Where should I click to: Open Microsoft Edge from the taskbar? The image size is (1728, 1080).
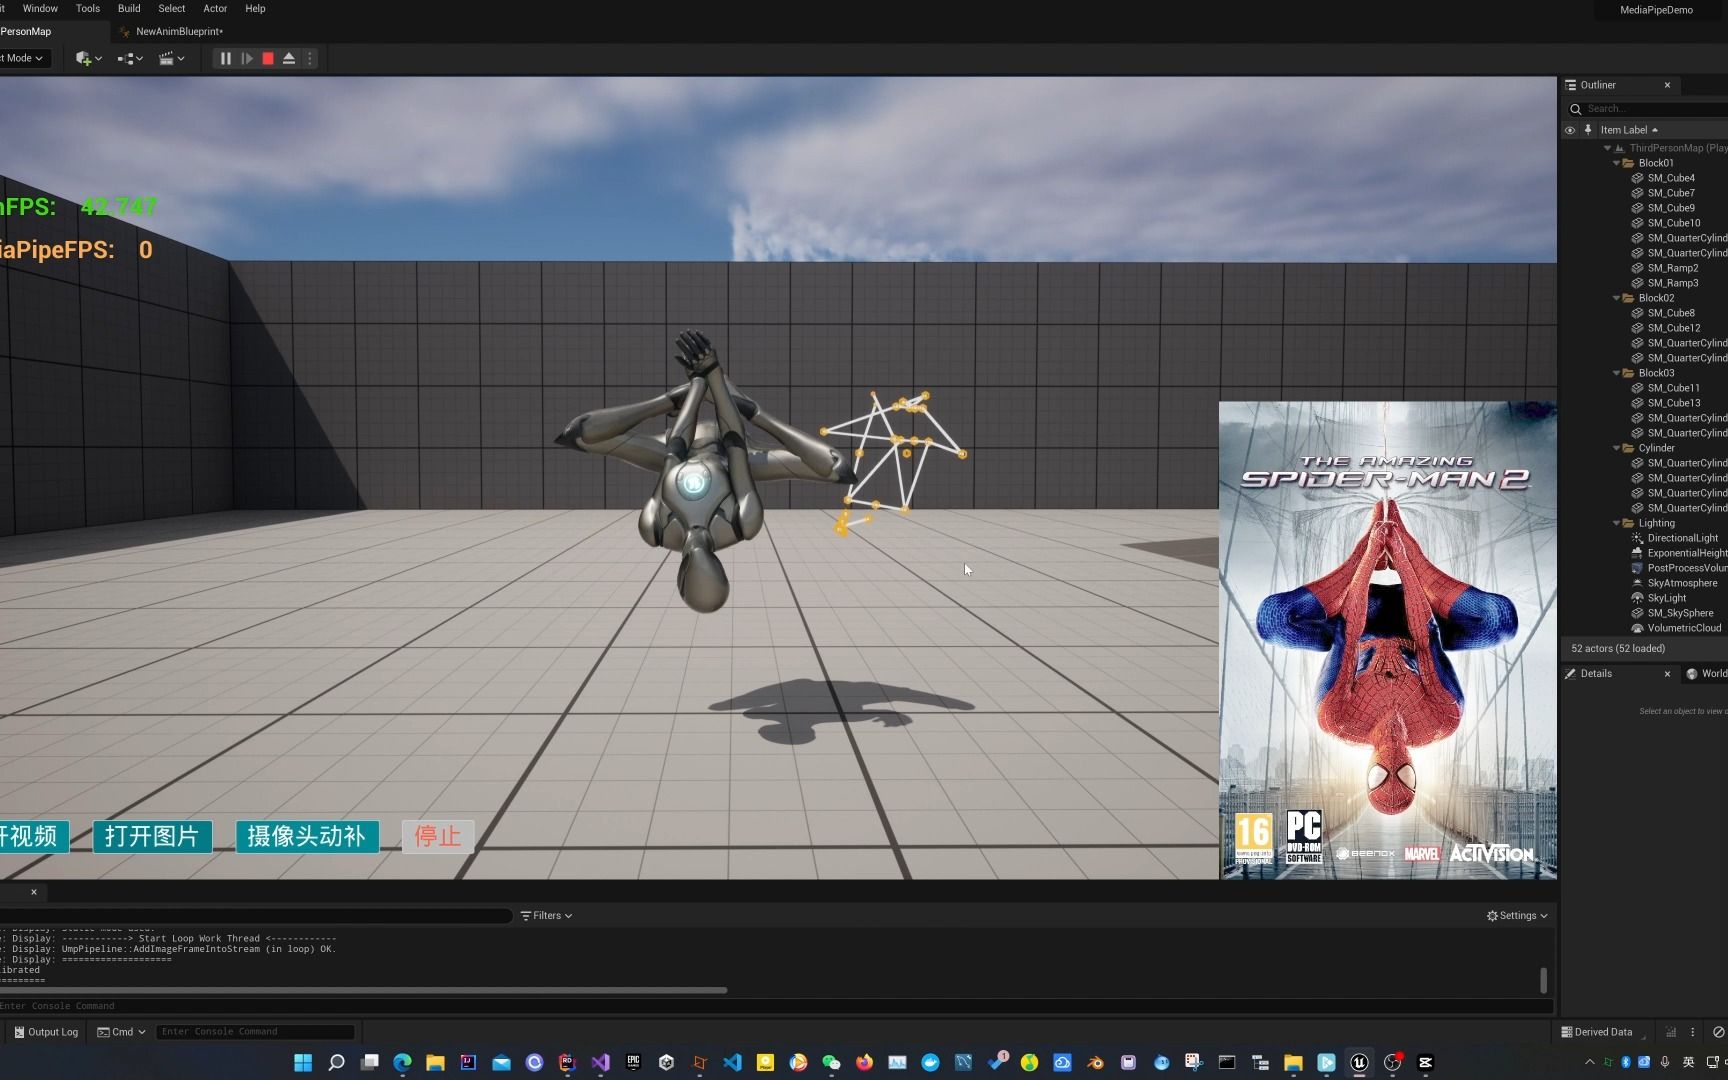point(402,1062)
